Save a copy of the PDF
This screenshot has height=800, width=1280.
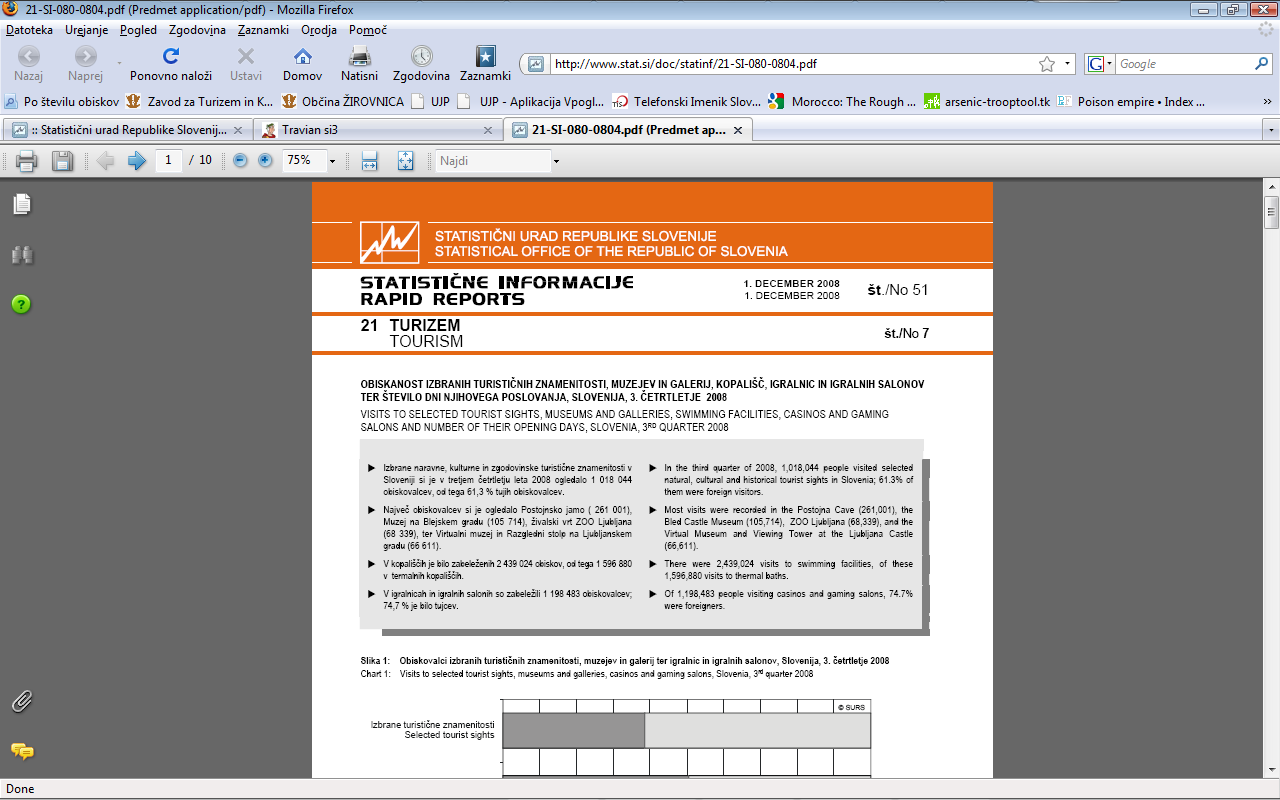click(62, 160)
